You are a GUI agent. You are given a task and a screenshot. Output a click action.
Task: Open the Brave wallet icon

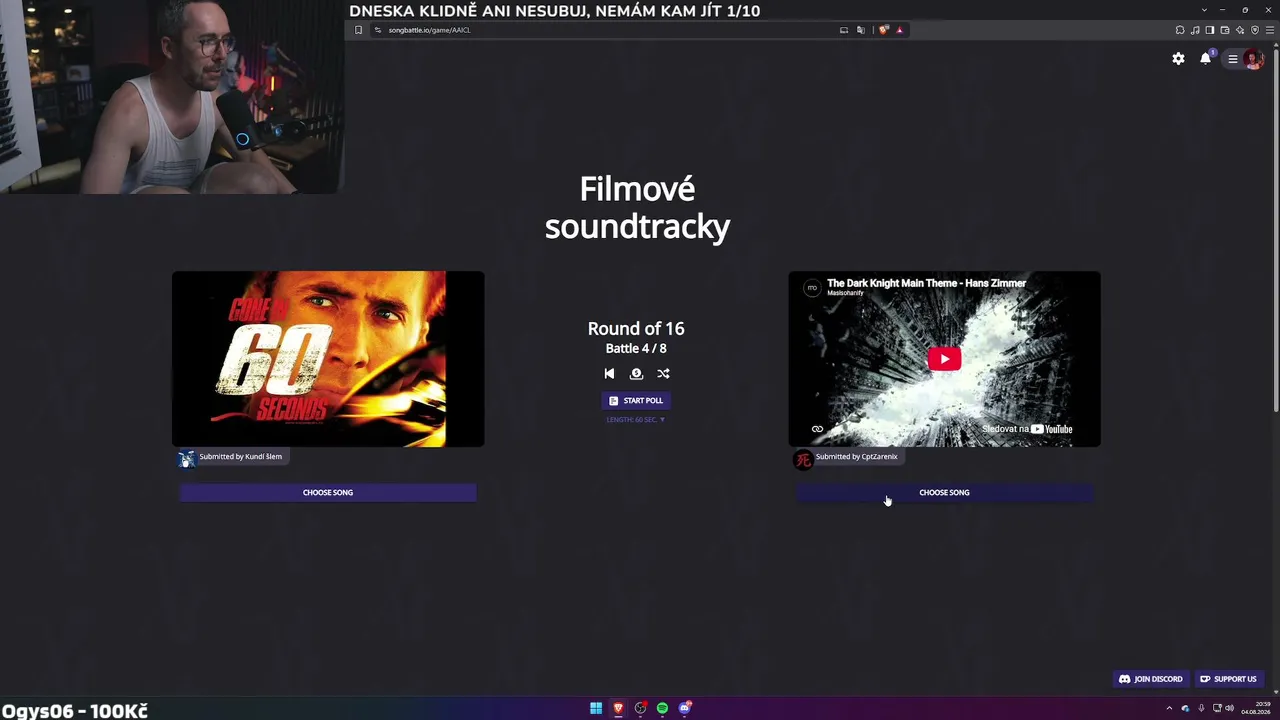coord(1225,30)
